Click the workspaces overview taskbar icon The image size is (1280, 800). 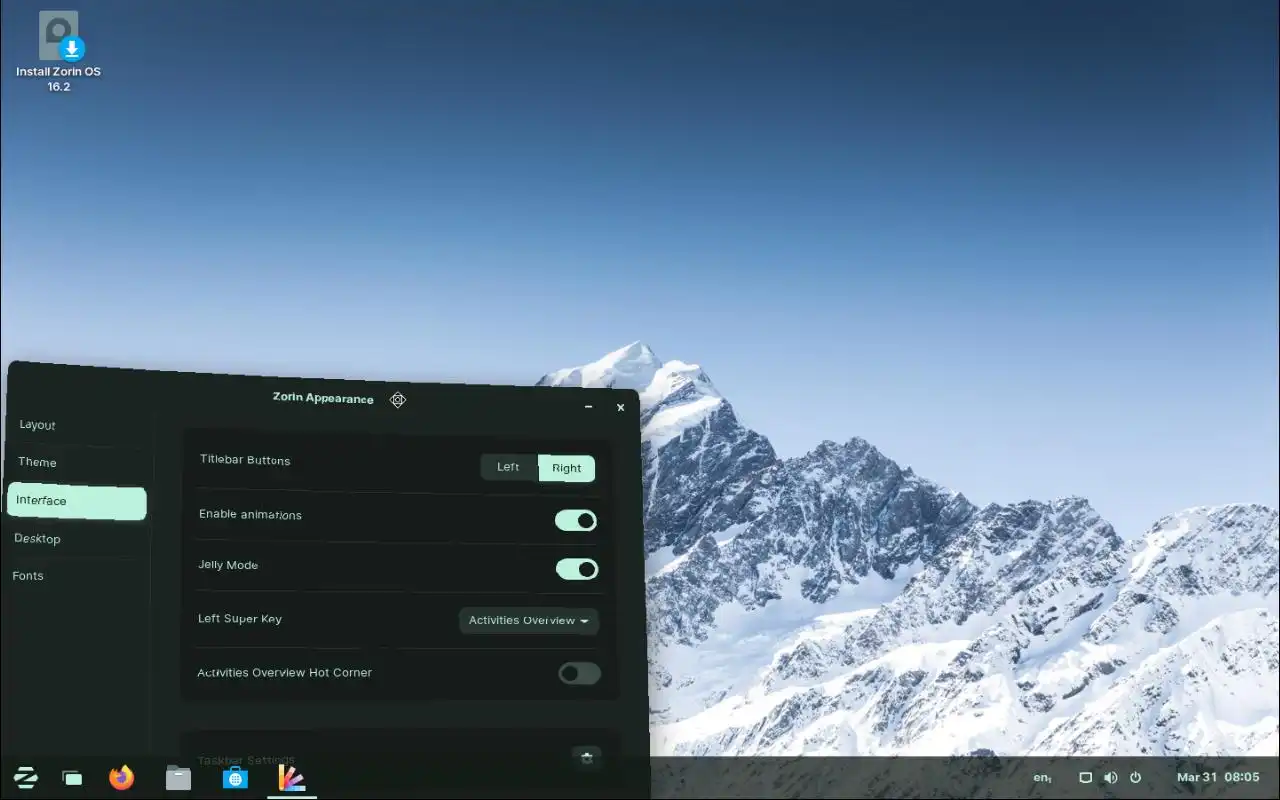pos(72,778)
